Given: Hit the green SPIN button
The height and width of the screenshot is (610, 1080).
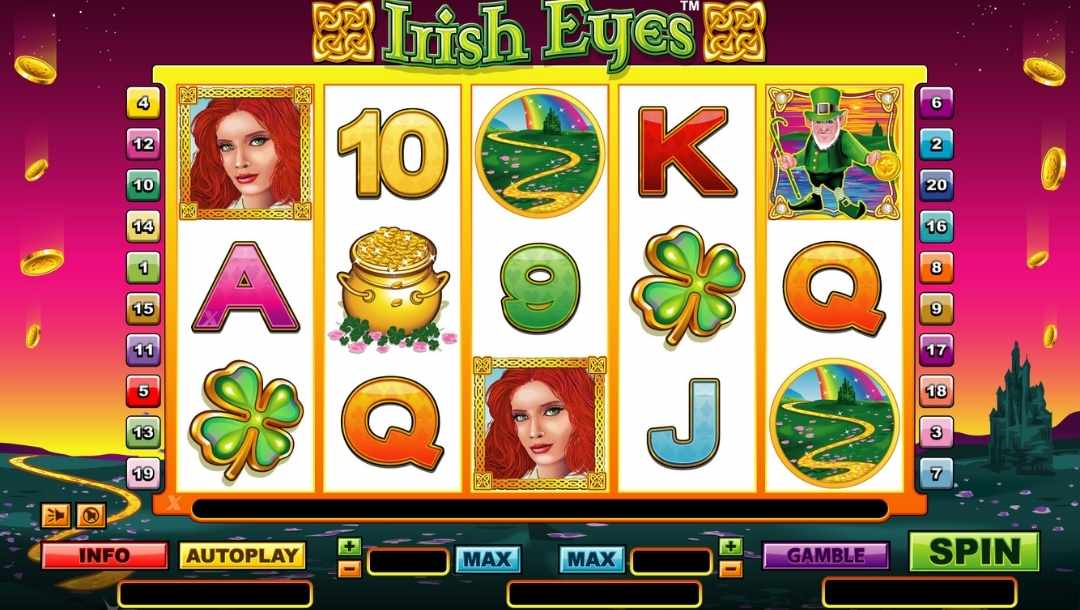Looking at the screenshot, I should tap(974, 551).
